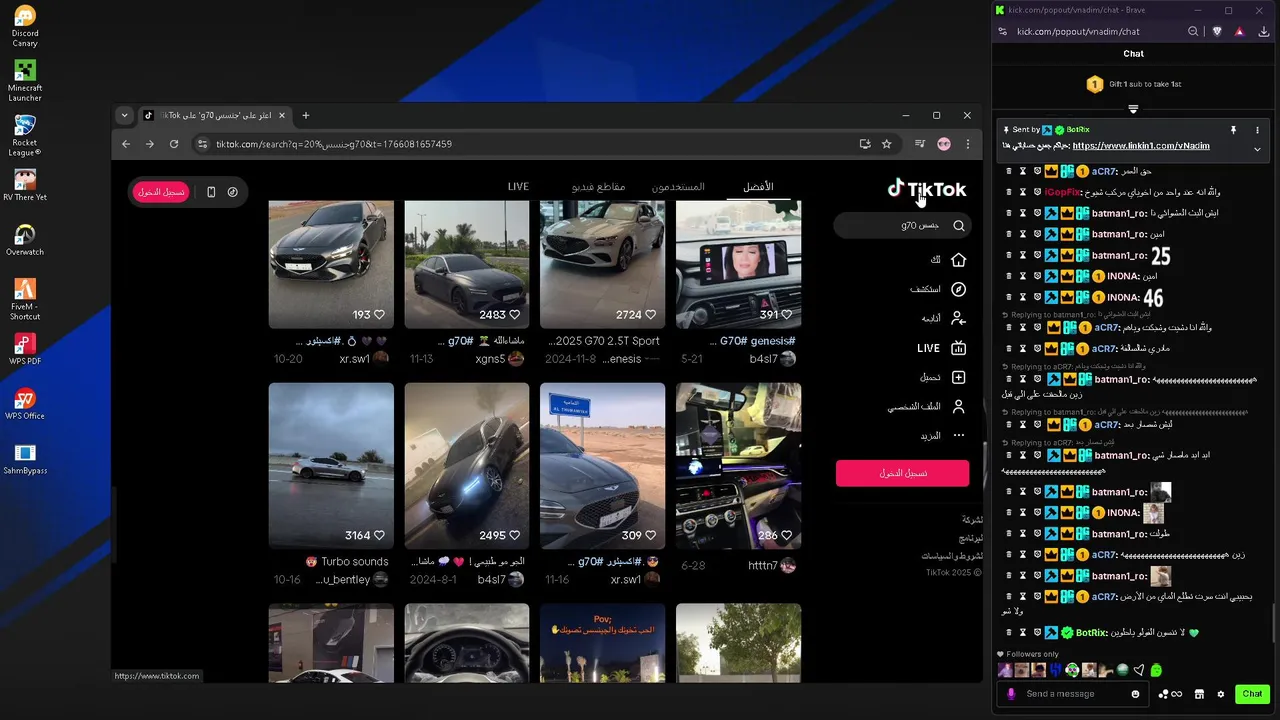Click the pink login button in sidebar

(x=902, y=473)
